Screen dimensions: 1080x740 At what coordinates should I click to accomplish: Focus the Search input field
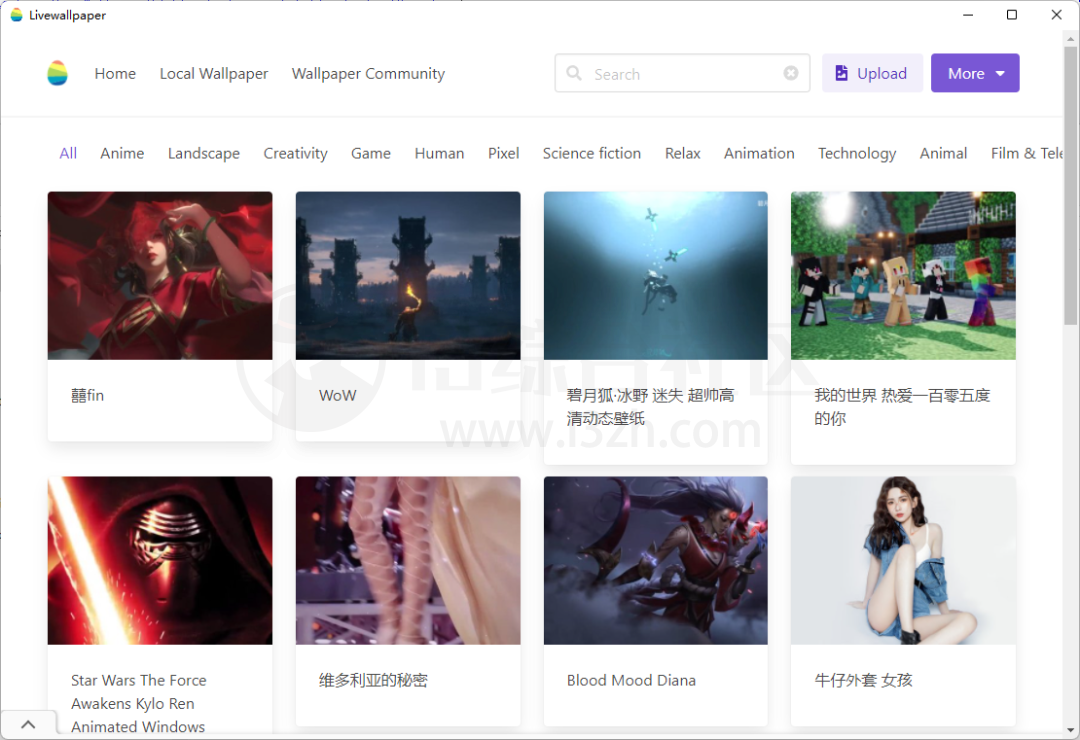(x=682, y=73)
